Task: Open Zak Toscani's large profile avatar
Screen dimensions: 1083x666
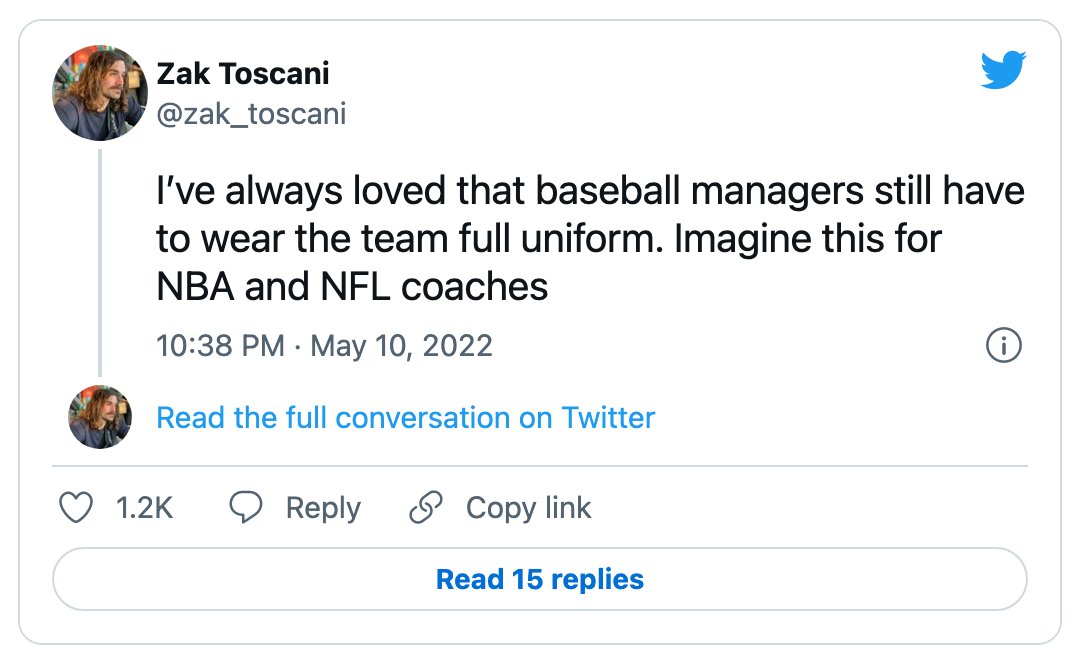Action: 100,93
